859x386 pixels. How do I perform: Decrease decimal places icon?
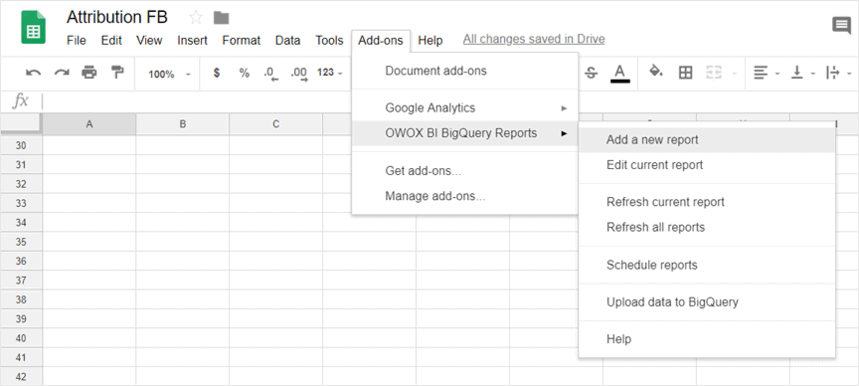click(x=271, y=73)
